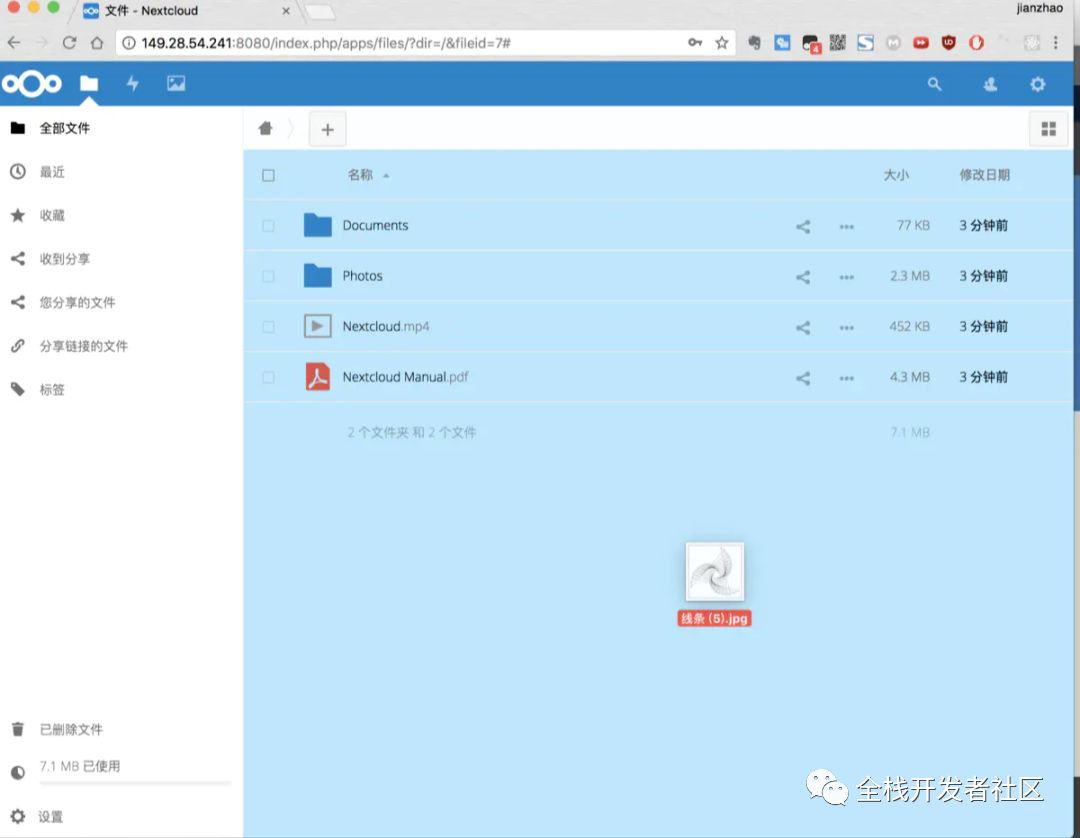Select the 文件 - Nextcloud browser tab
Screen dimensions: 1080x838
pos(186,11)
